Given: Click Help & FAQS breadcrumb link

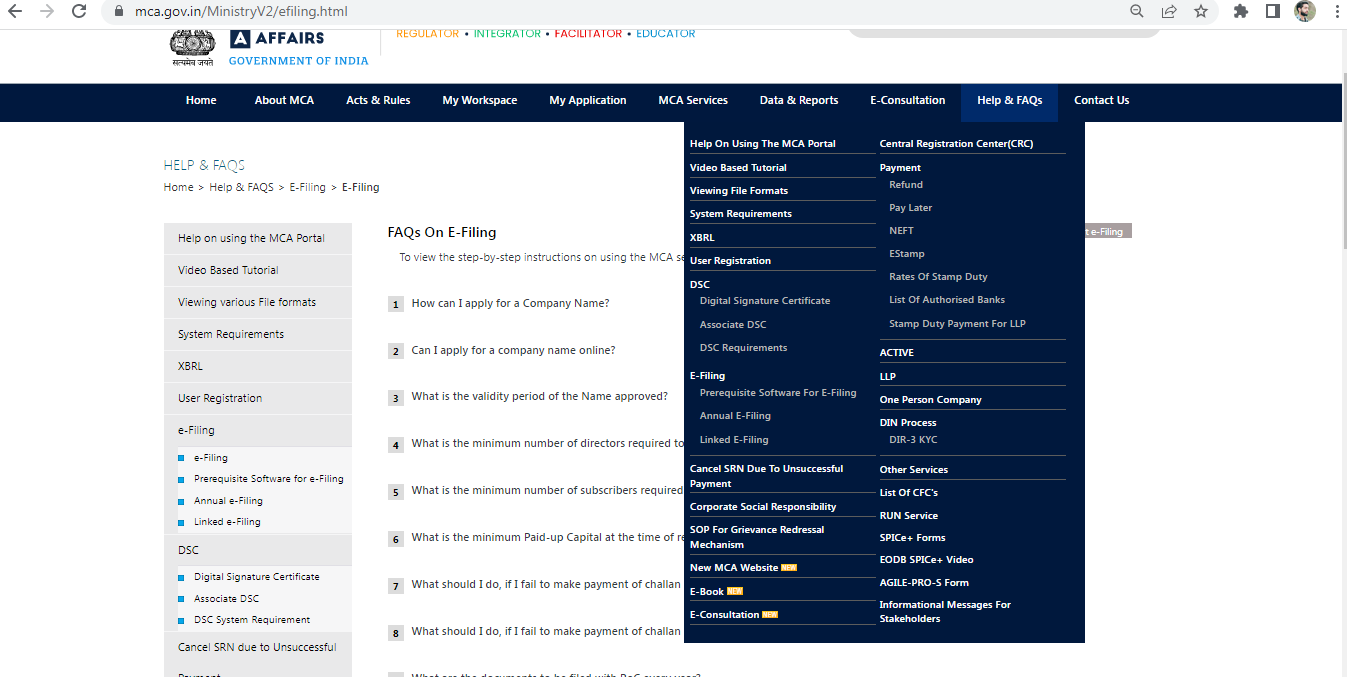Looking at the screenshot, I should pyautogui.click(x=241, y=187).
